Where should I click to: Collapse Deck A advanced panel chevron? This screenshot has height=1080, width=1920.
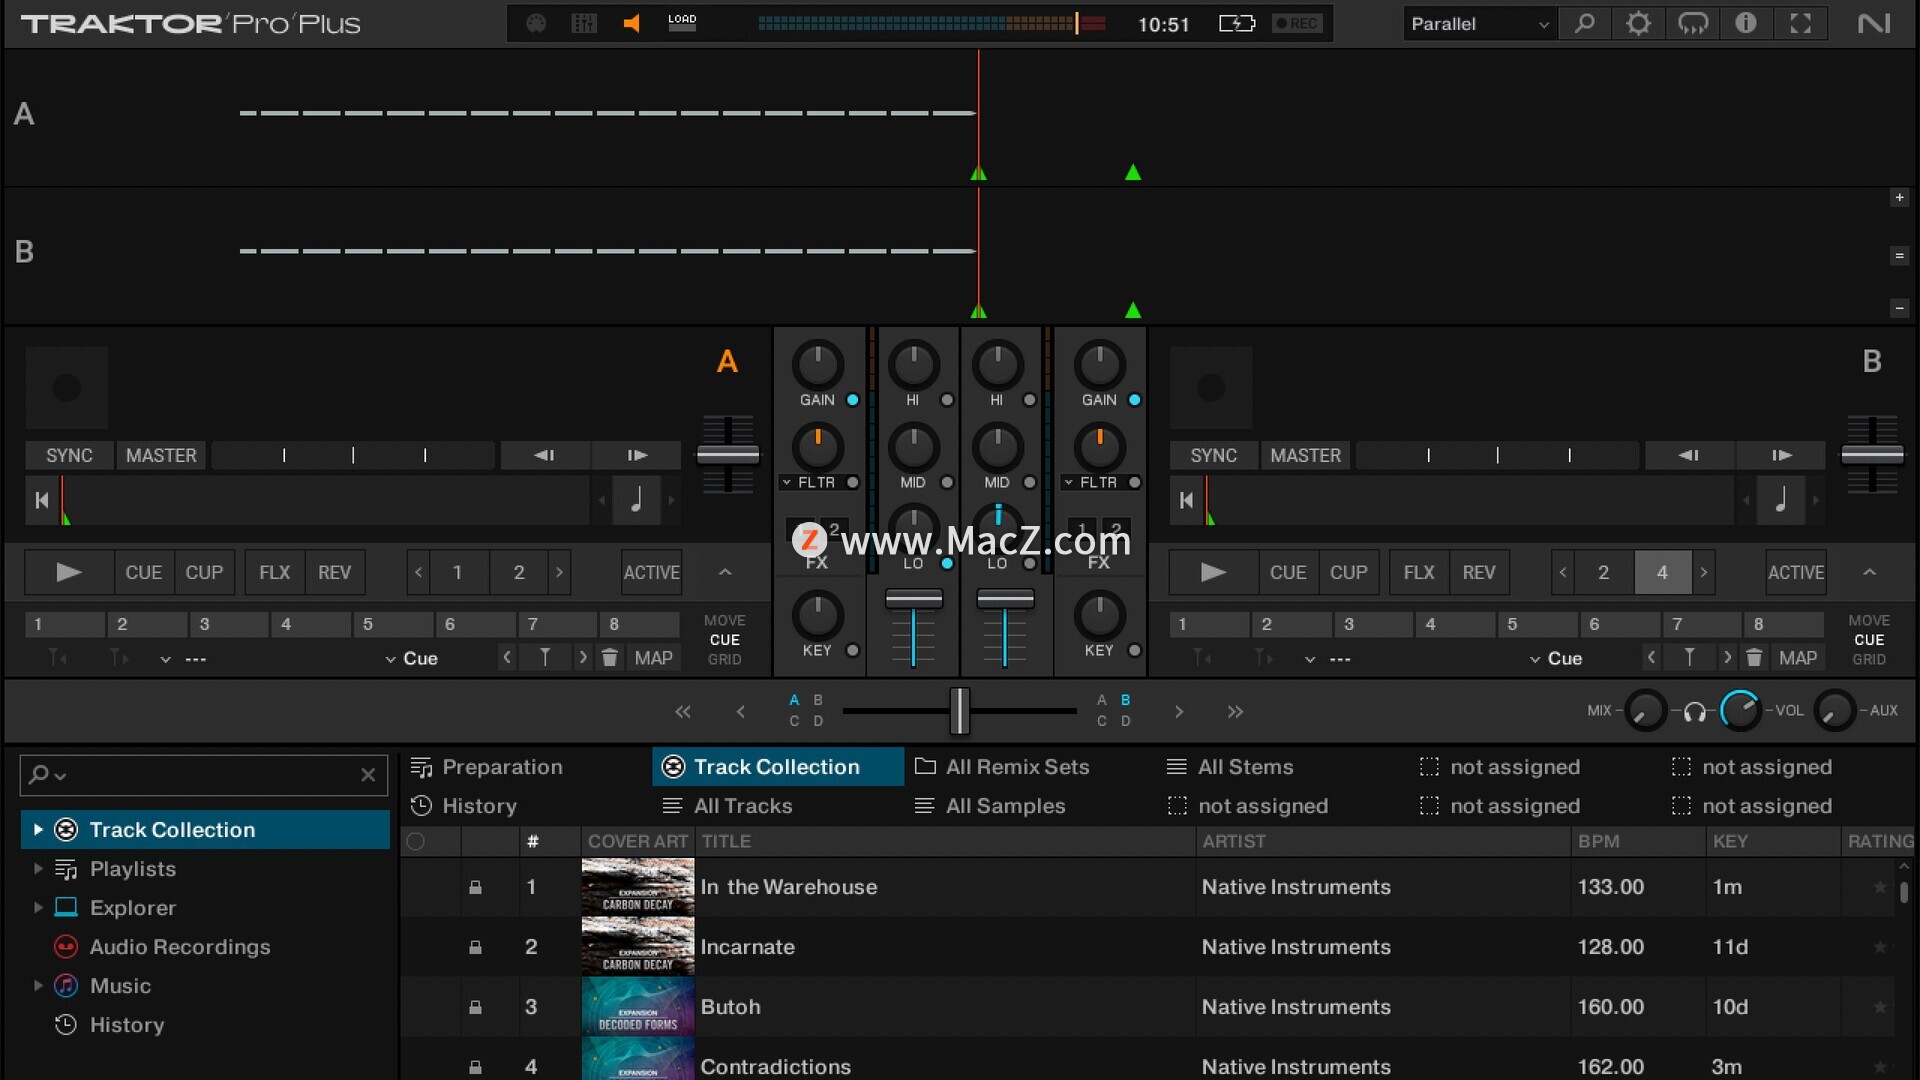tap(725, 572)
